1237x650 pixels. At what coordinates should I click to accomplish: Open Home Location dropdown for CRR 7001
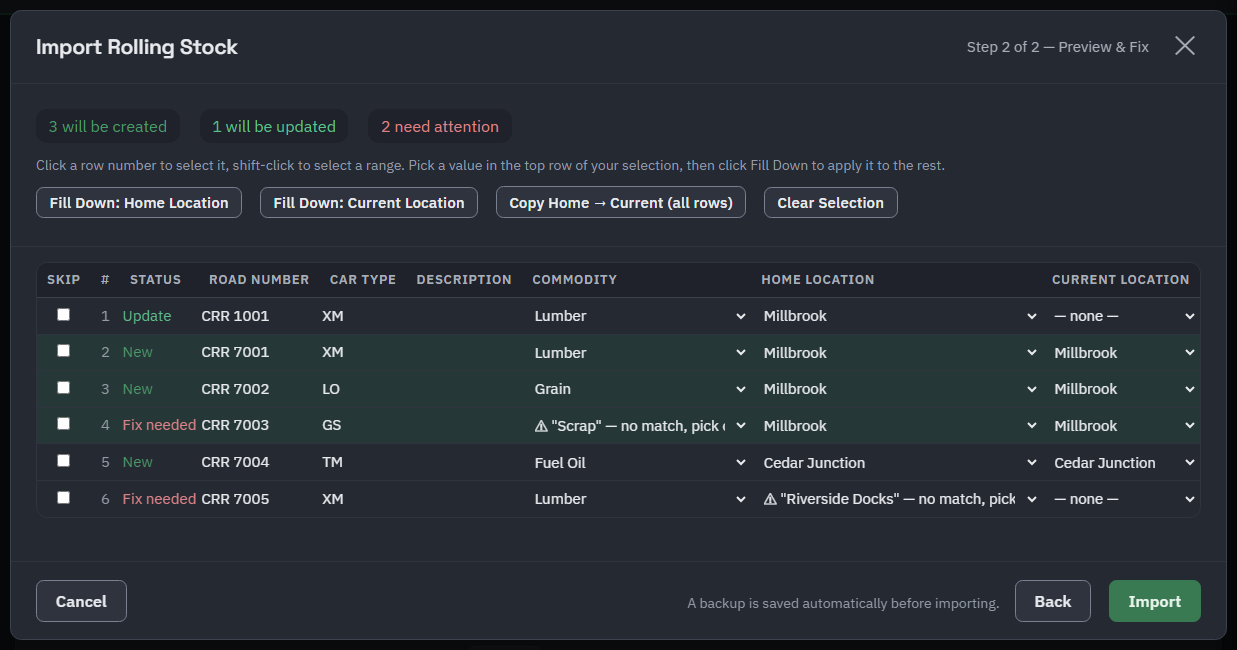(900, 353)
